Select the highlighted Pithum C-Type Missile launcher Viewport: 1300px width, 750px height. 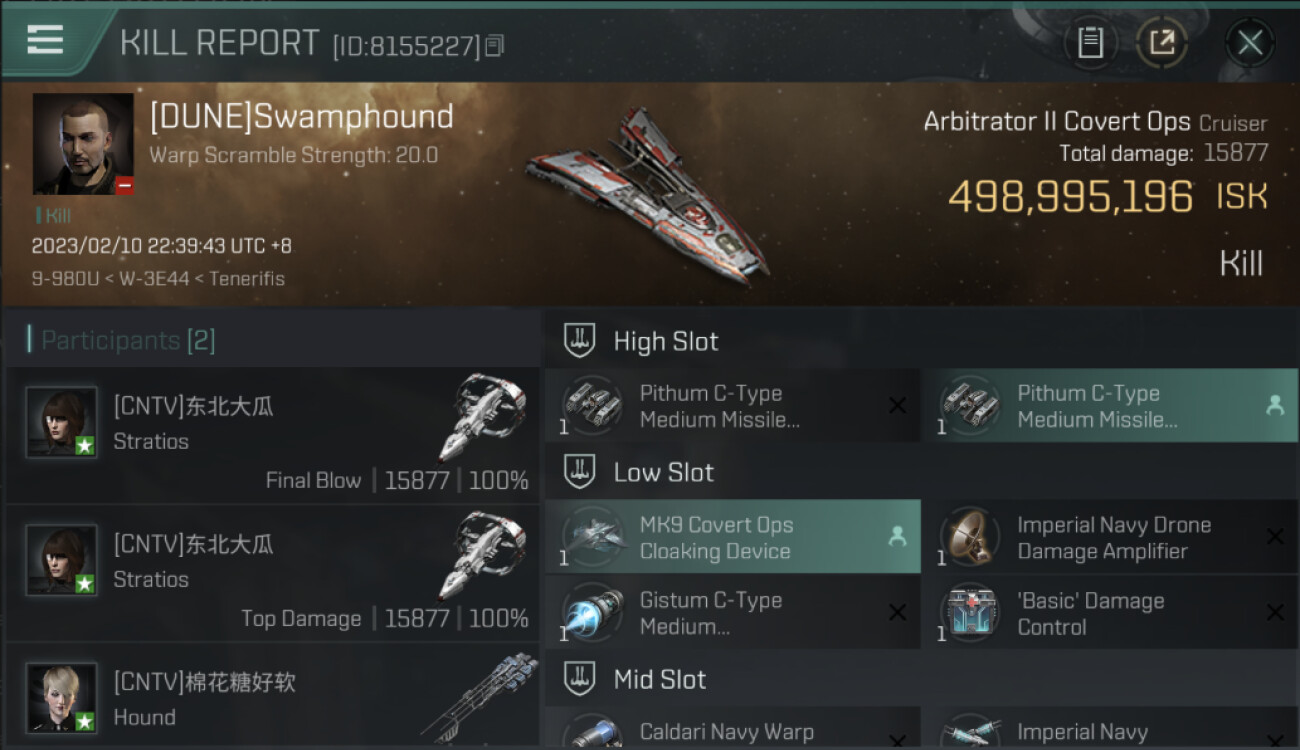pos(1110,405)
